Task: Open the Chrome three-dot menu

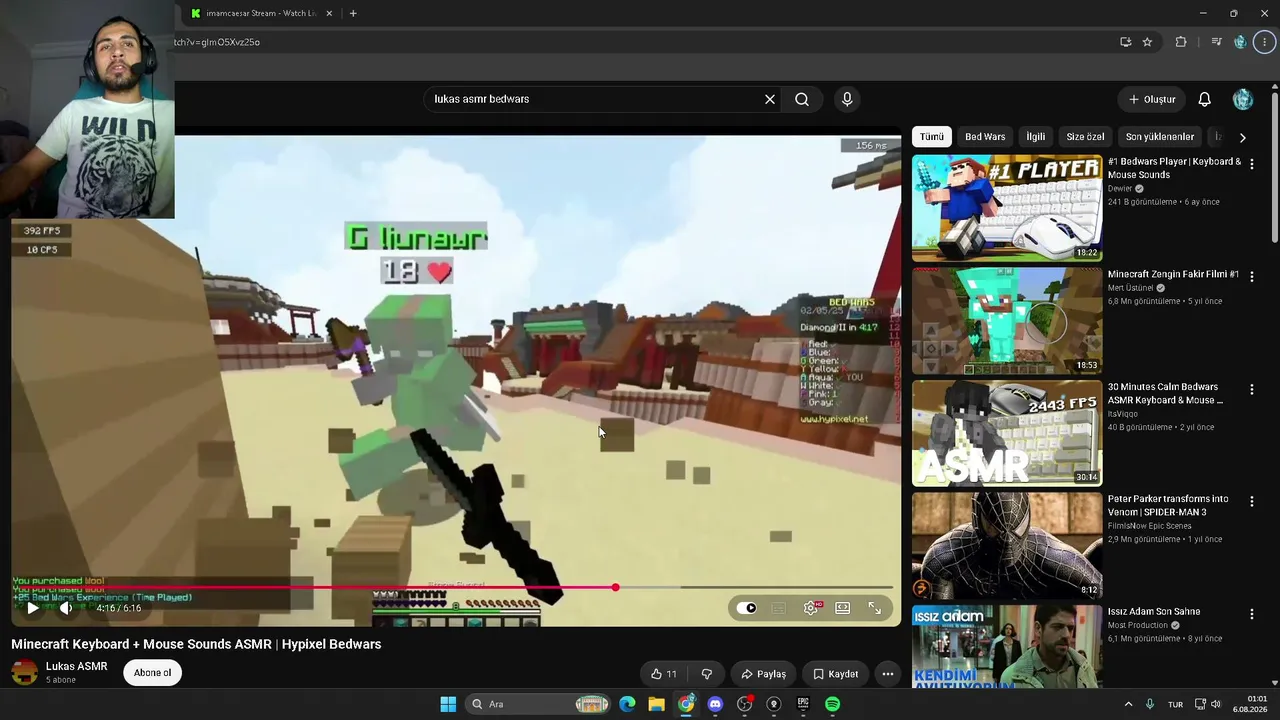Action: 1264,42
